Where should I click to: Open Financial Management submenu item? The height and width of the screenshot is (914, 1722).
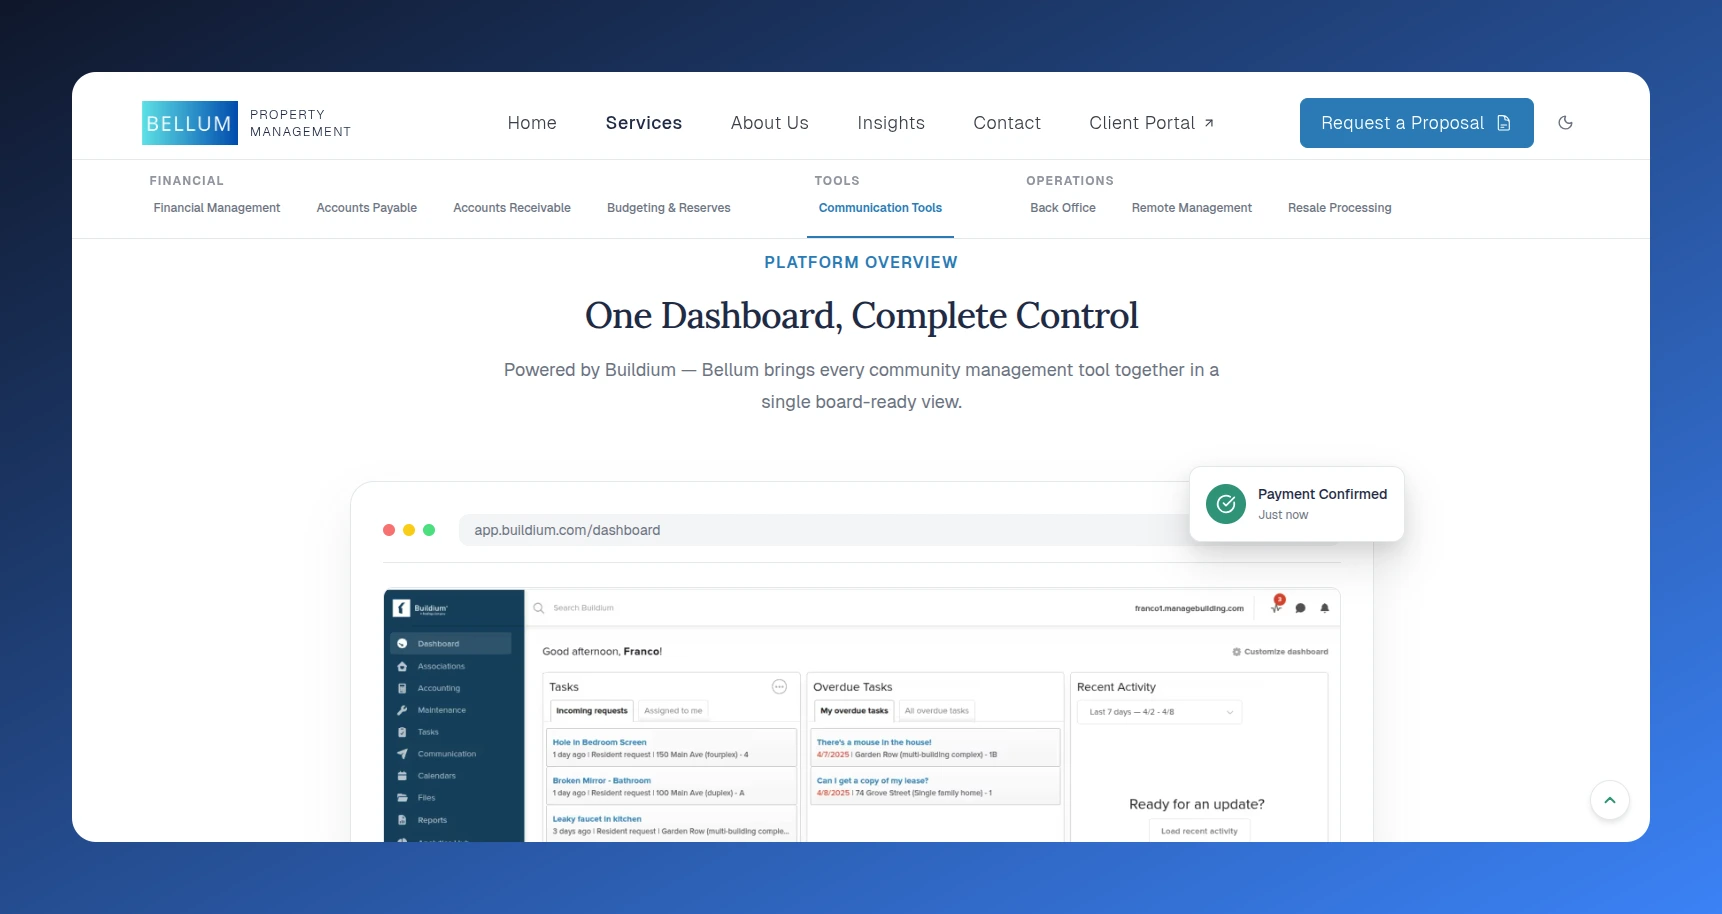217,208
